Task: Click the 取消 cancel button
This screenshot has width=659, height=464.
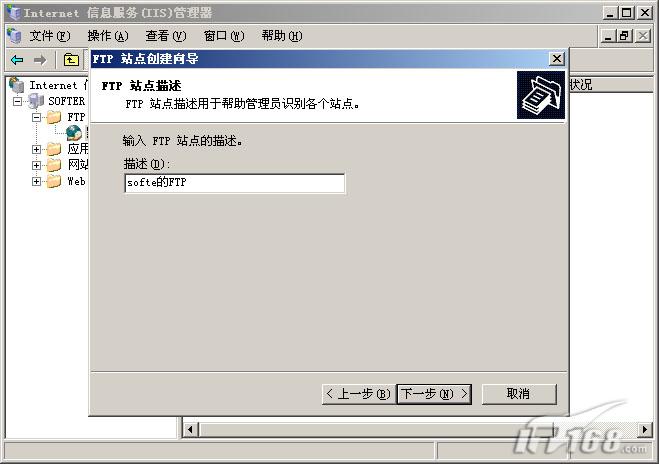Action: point(519,394)
